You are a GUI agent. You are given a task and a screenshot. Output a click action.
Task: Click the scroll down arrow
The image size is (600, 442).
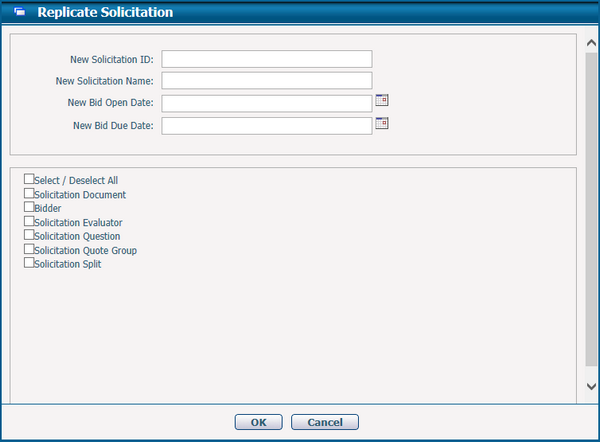click(591, 386)
